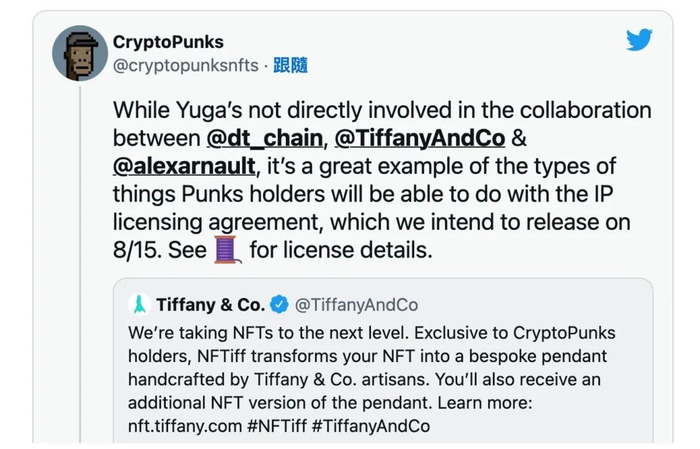This screenshot has height=449, width=700.
Task: Open the Twitter bird logo
Action: click(x=639, y=40)
